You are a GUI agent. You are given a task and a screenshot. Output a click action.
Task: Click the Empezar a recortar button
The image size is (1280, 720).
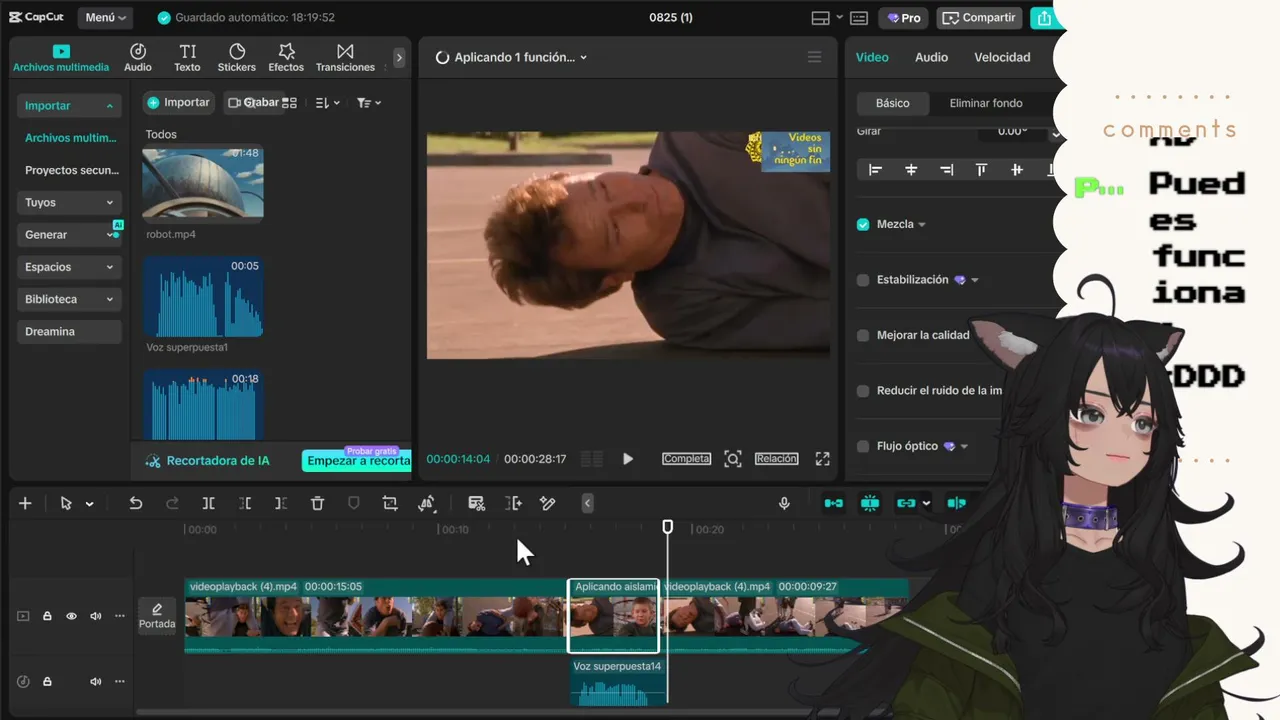click(x=357, y=461)
